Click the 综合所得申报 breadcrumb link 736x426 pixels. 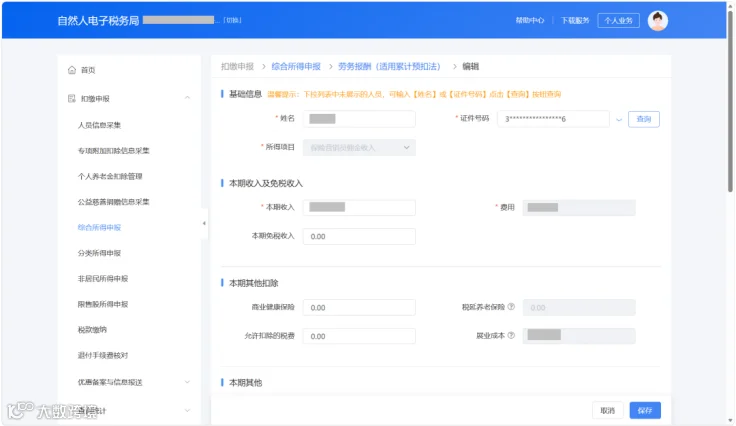pyautogui.click(x=296, y=67)
